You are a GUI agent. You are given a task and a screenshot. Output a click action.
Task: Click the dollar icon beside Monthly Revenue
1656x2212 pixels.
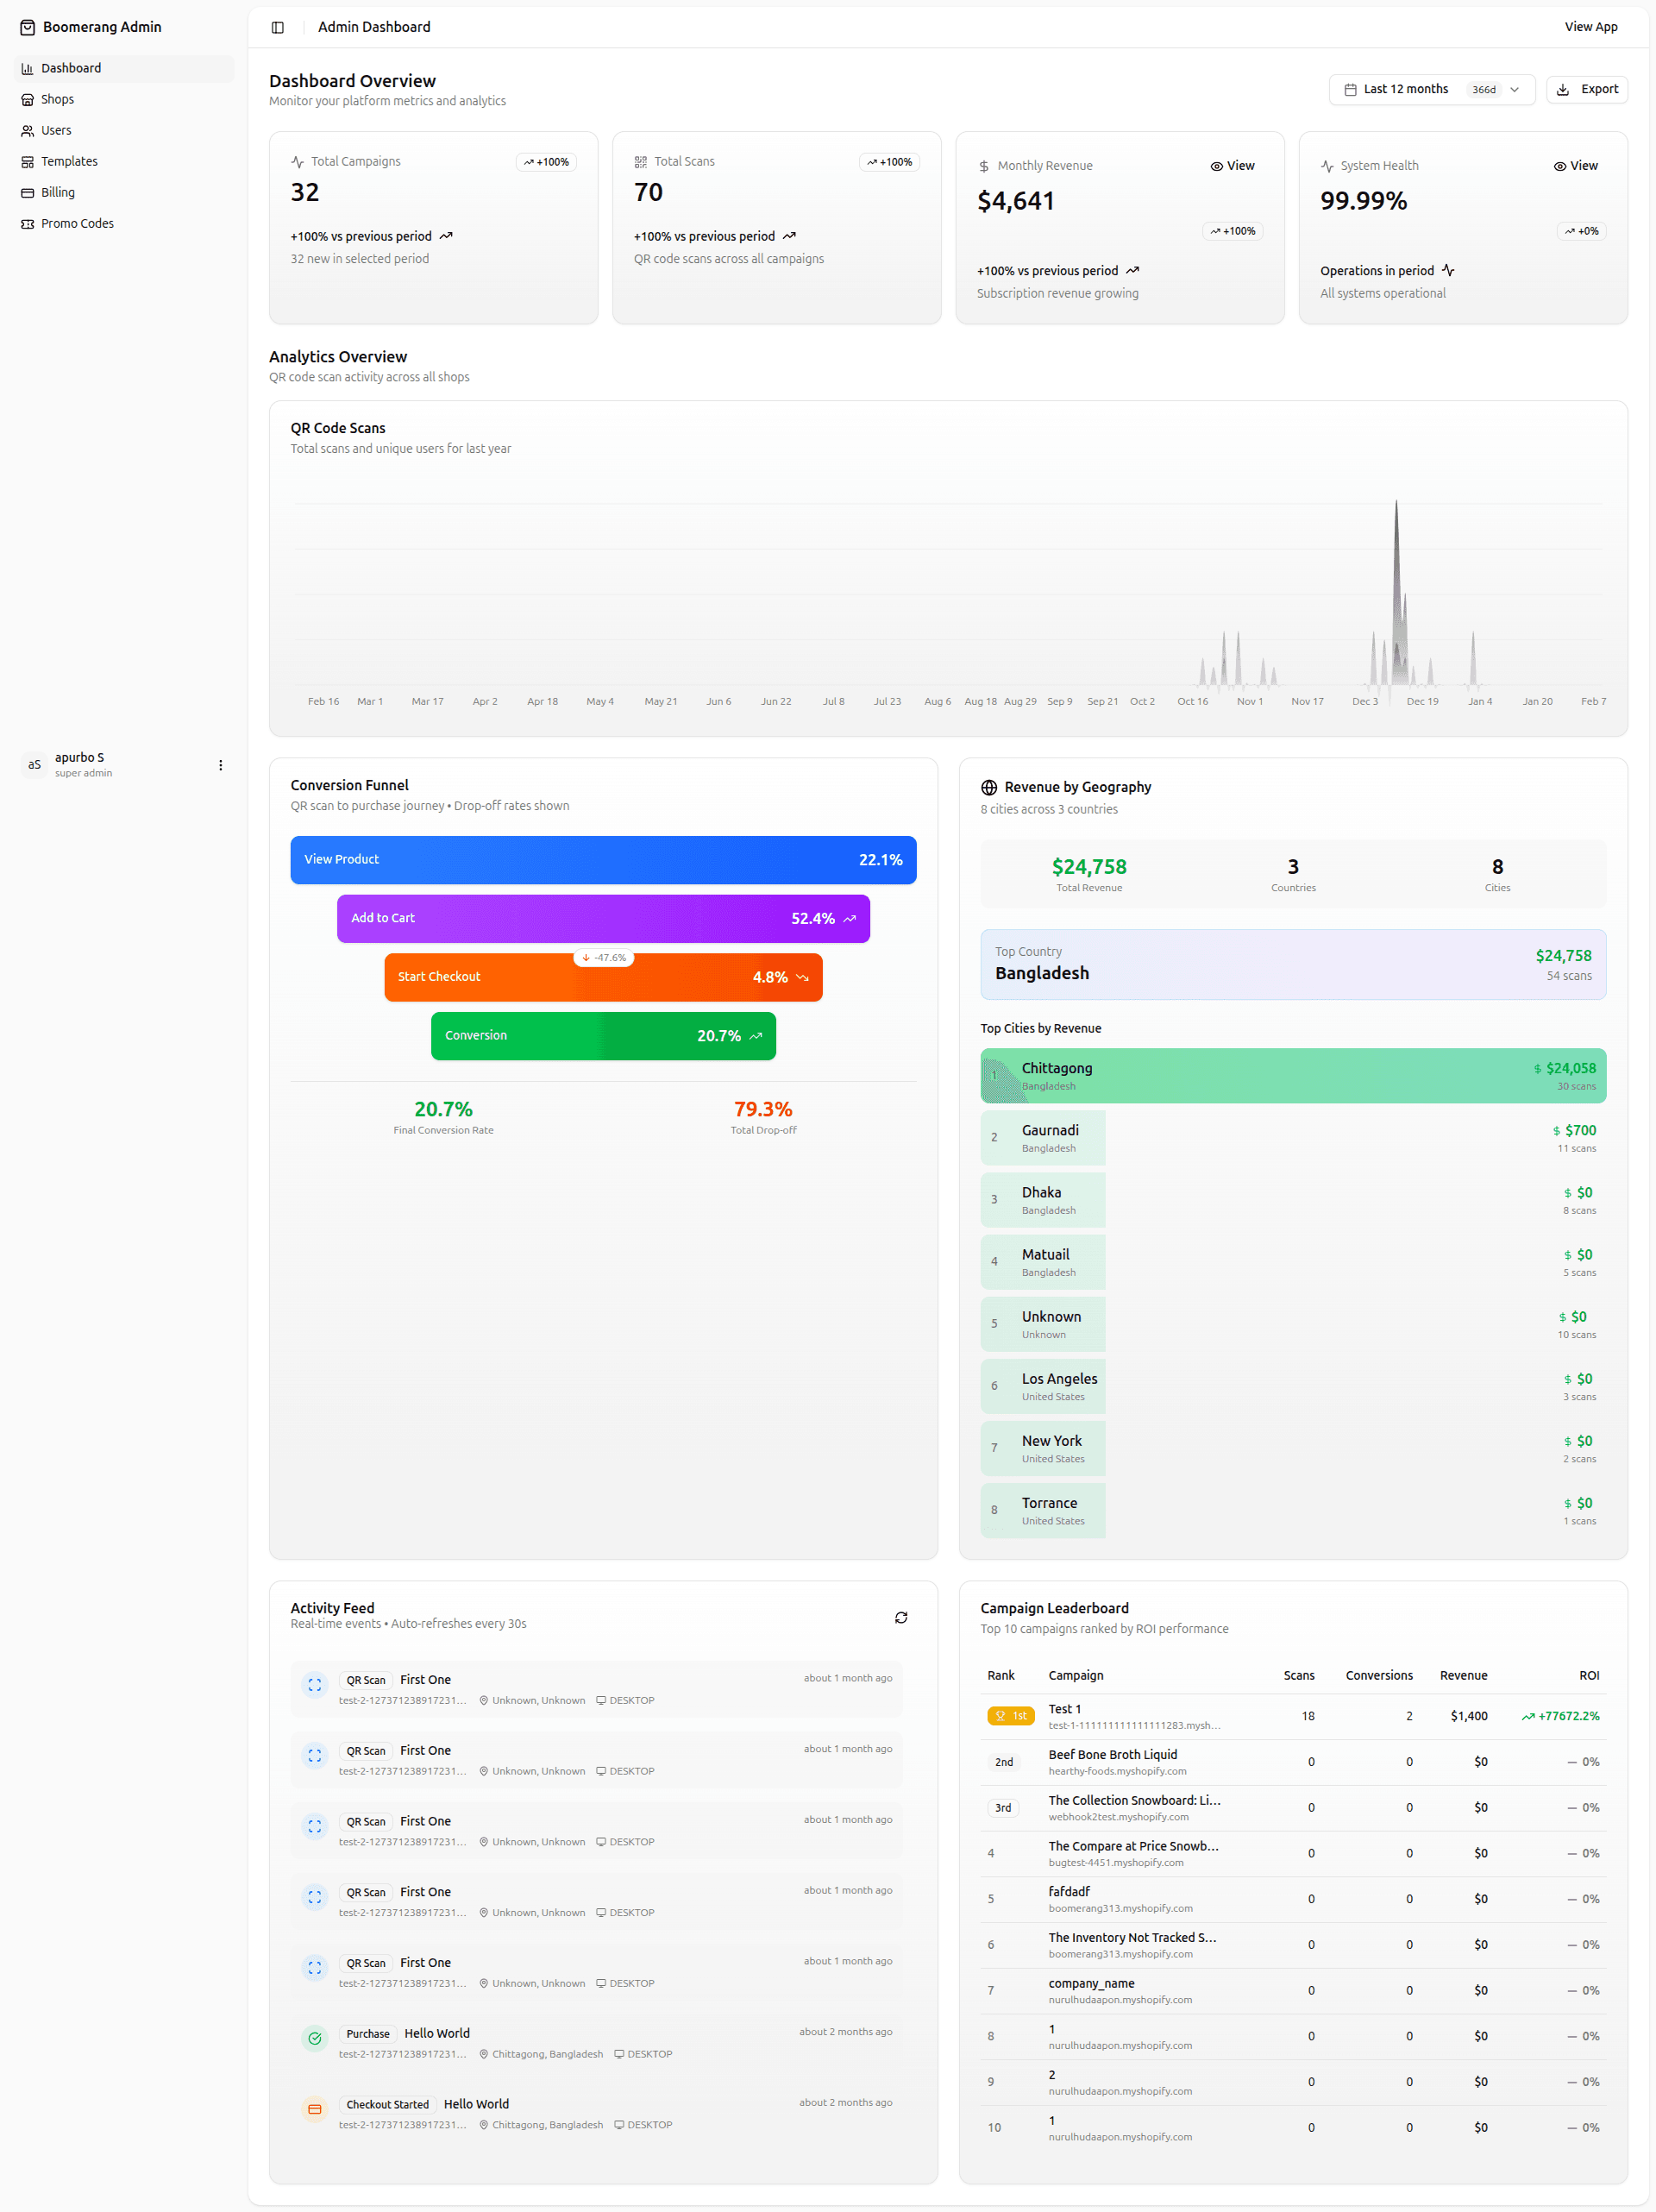tap(984, 166)
